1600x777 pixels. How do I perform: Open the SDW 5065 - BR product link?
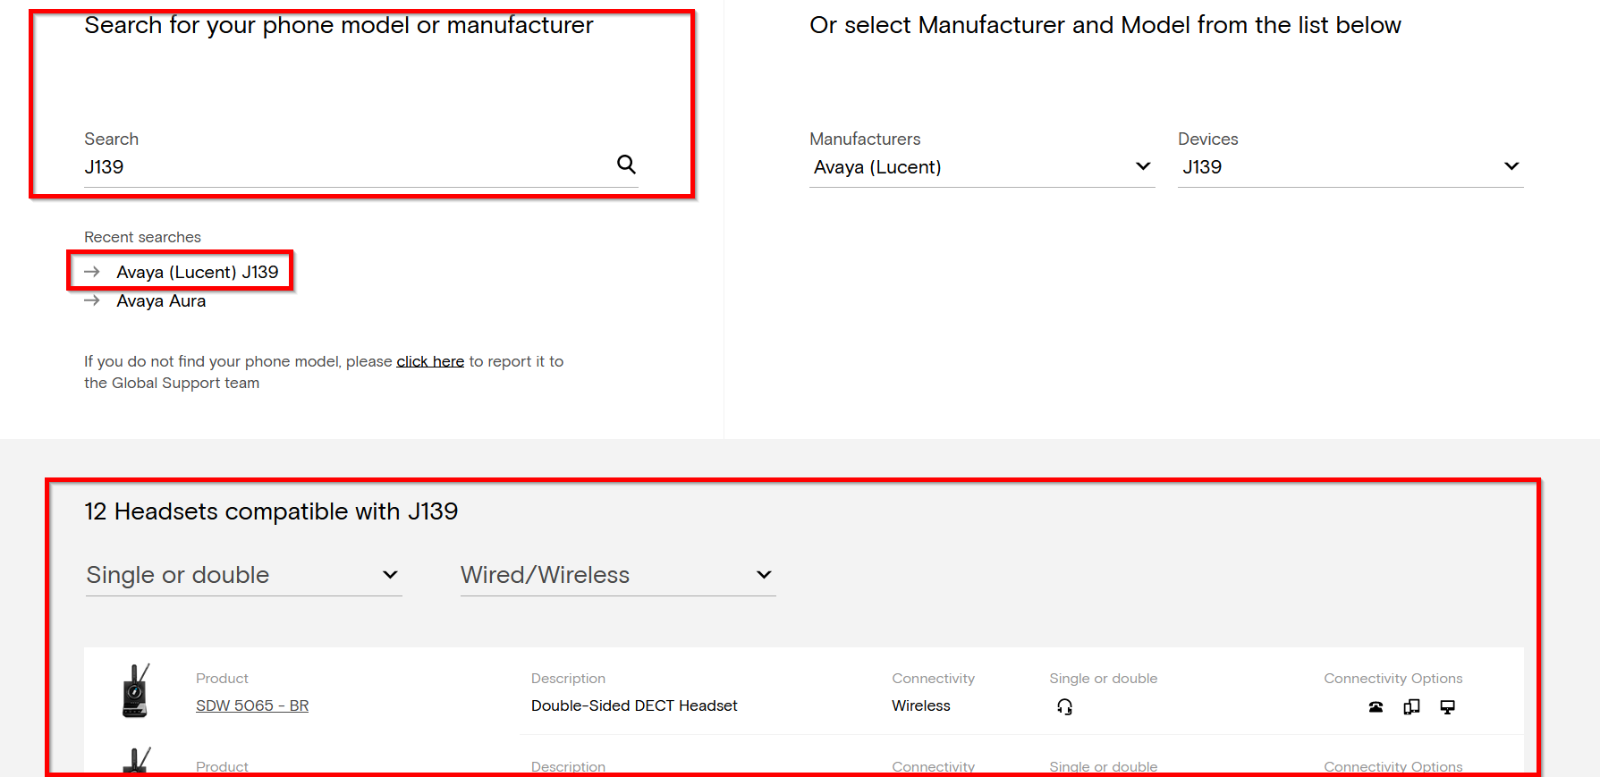pyautogui.click(x=252, y=706)
